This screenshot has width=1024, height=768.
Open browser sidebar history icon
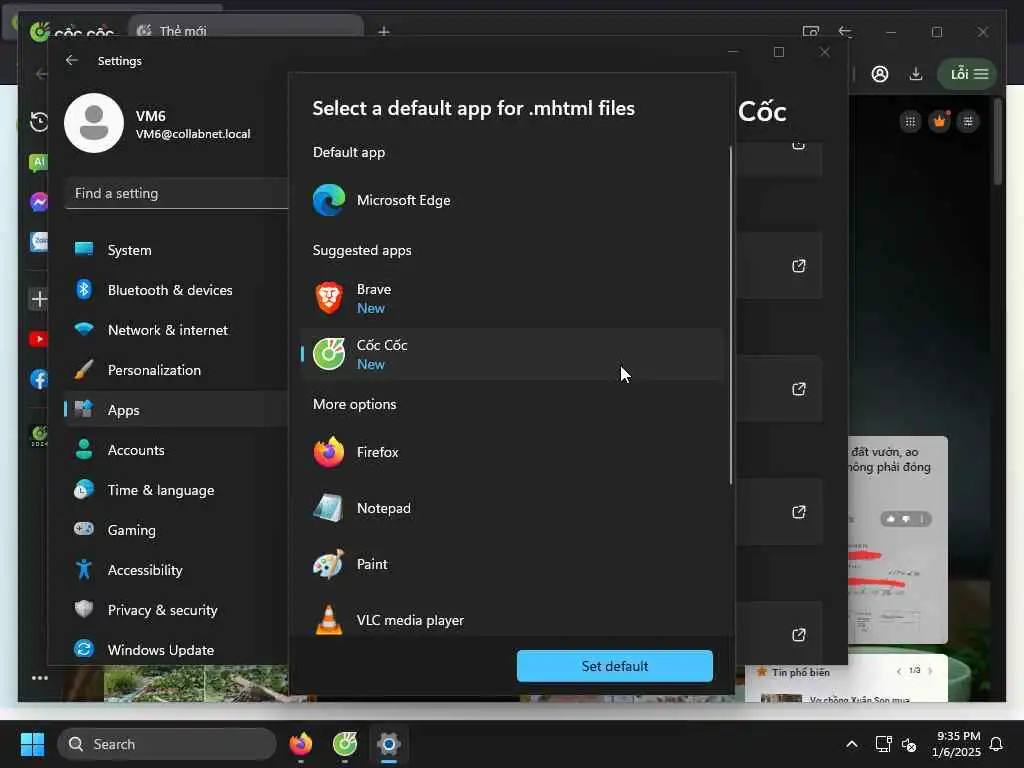pyautogui.click(x=39, y=121)
